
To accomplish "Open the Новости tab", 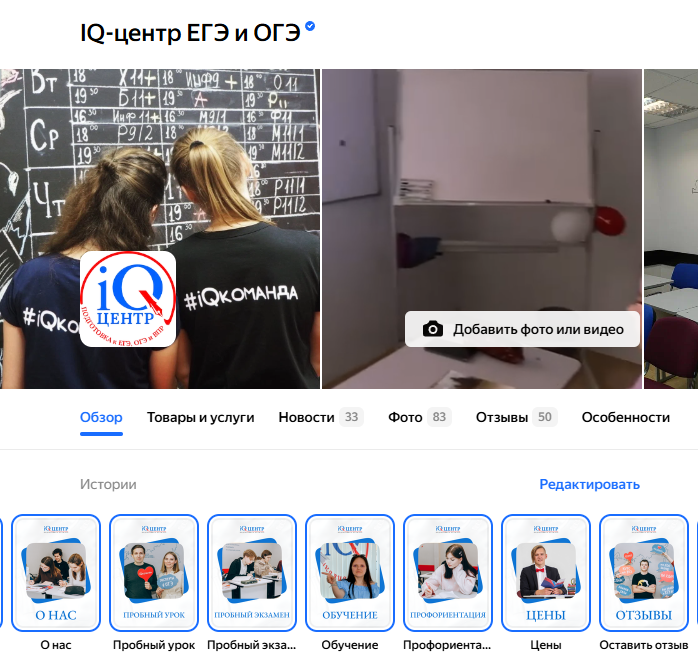I will [x=321, y=417].
